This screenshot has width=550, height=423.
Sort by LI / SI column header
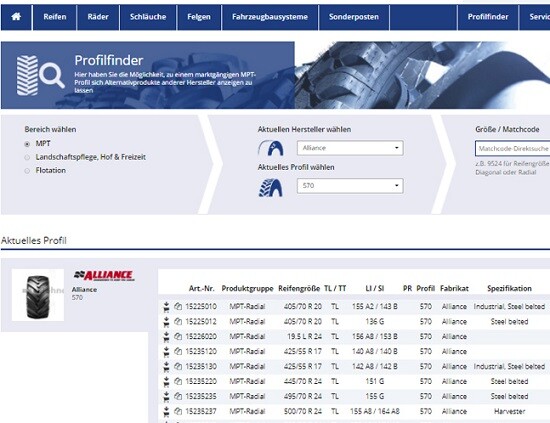(x=375, y=289)
